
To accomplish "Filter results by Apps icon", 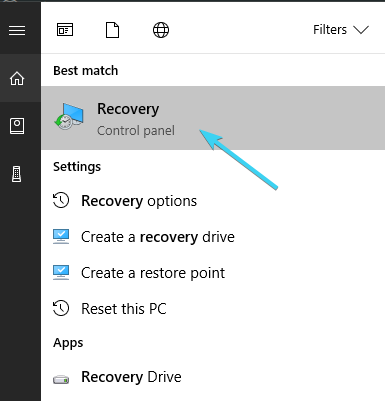I will tap(65, 30).
